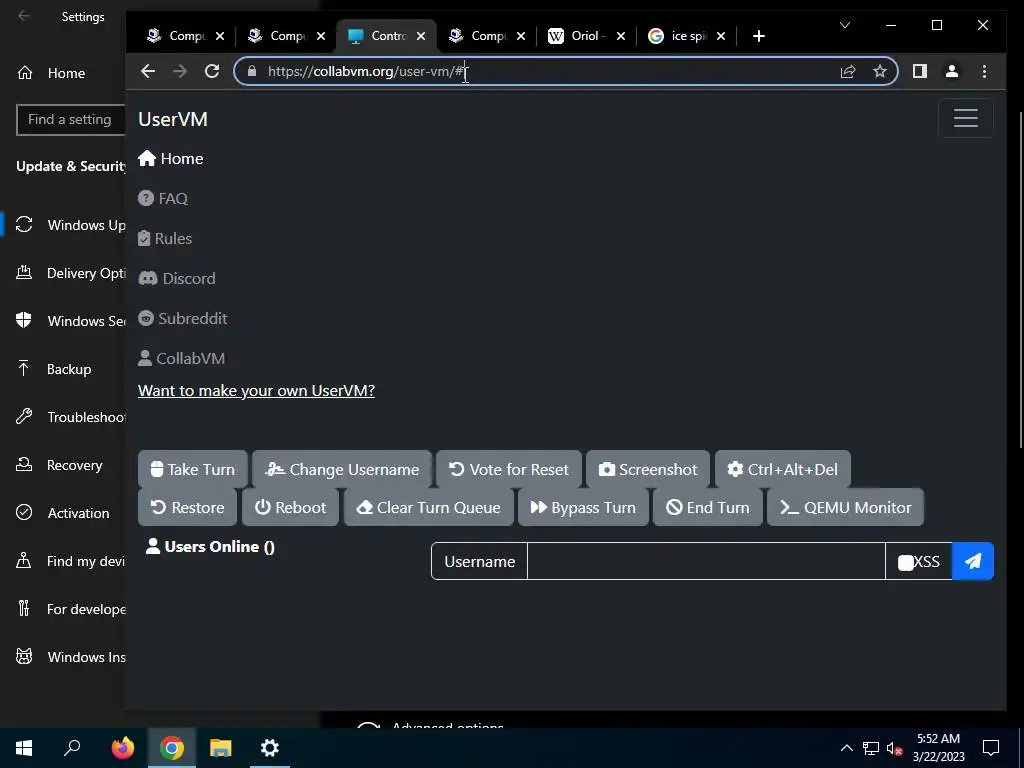The width and height of the screenshot is (1024, 768).
Task: Go back using the browser back arrow
Action: [148, 71]
